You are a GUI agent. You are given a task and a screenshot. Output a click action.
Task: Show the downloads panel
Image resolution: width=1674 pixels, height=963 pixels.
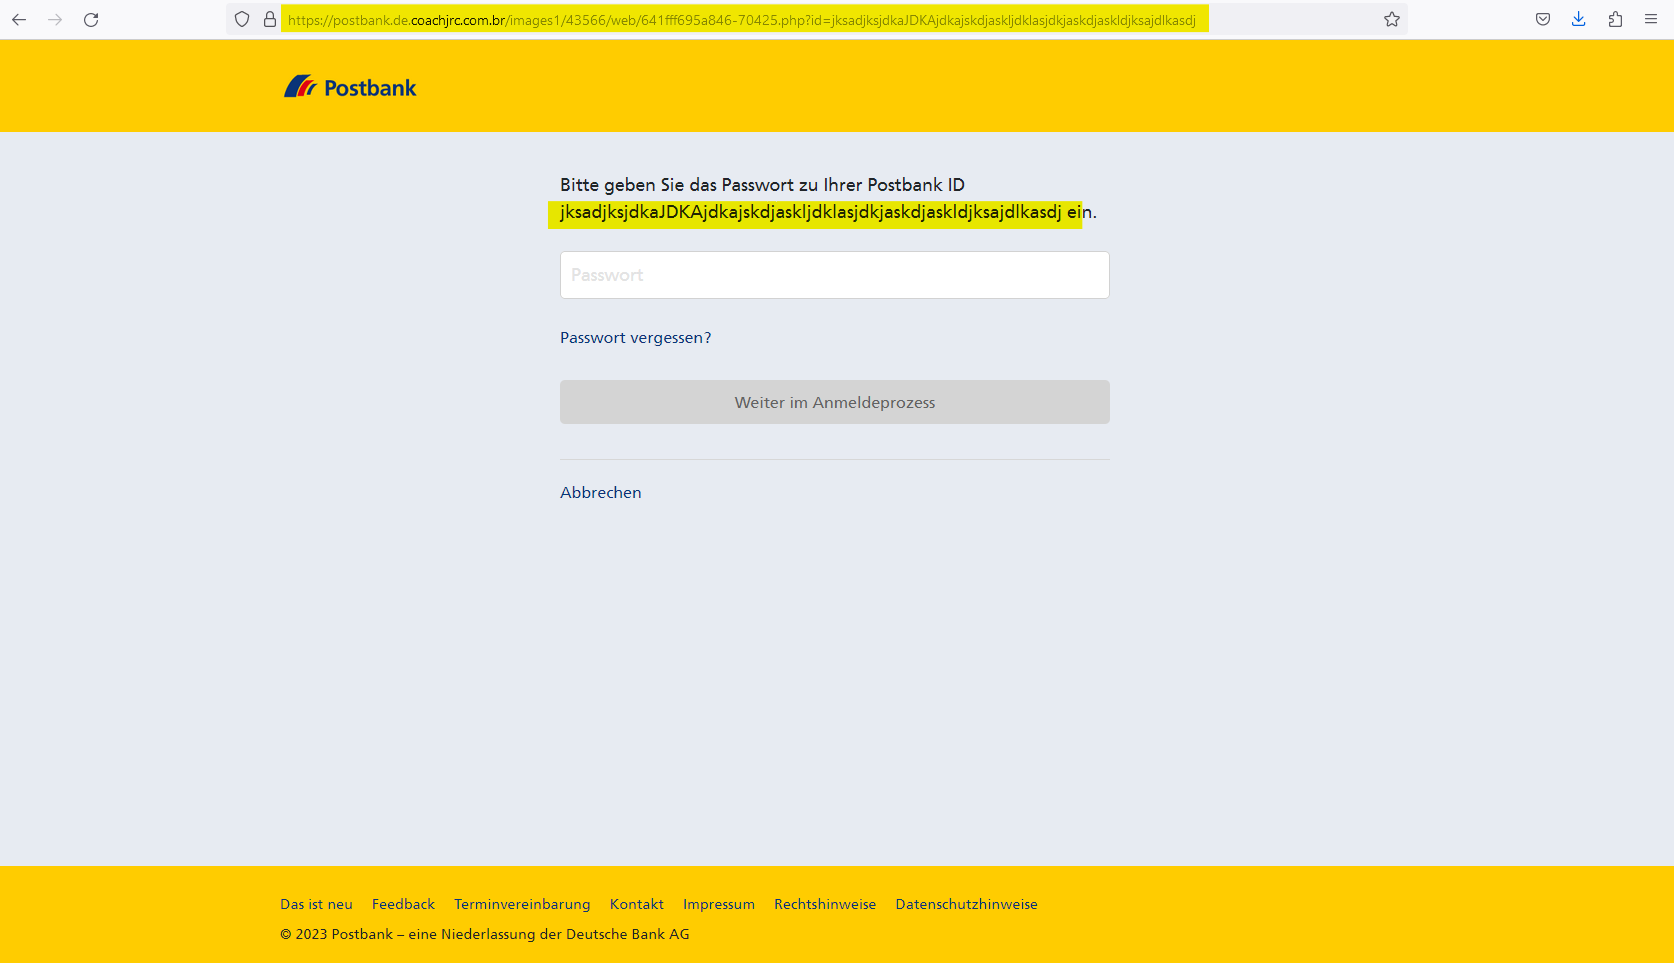[x=1579, y=19]
